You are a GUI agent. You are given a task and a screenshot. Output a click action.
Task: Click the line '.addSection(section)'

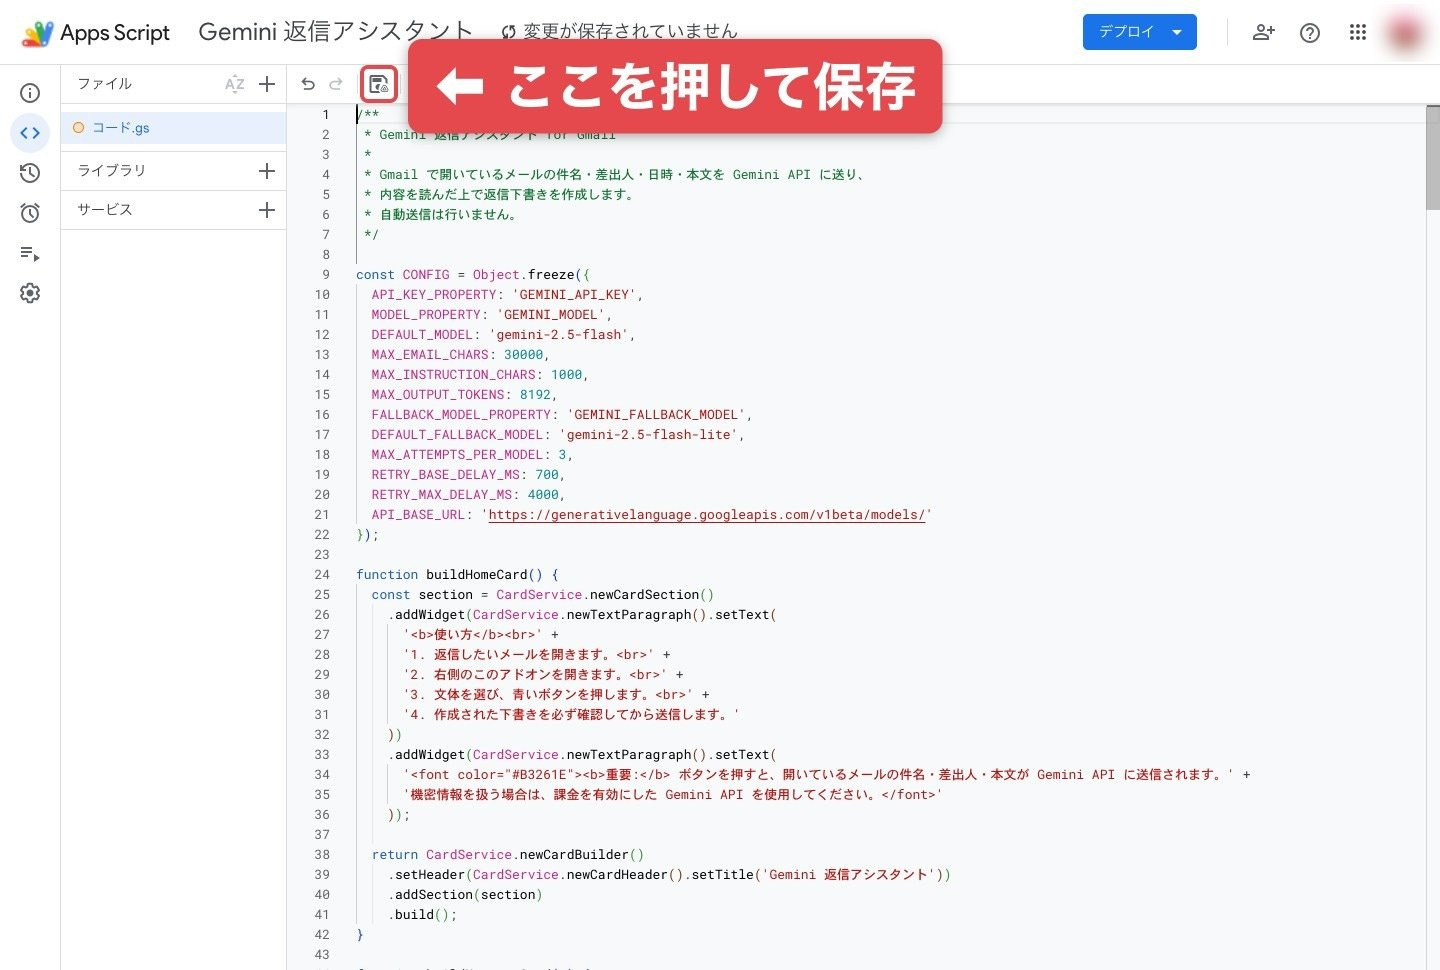click(464, 895)
